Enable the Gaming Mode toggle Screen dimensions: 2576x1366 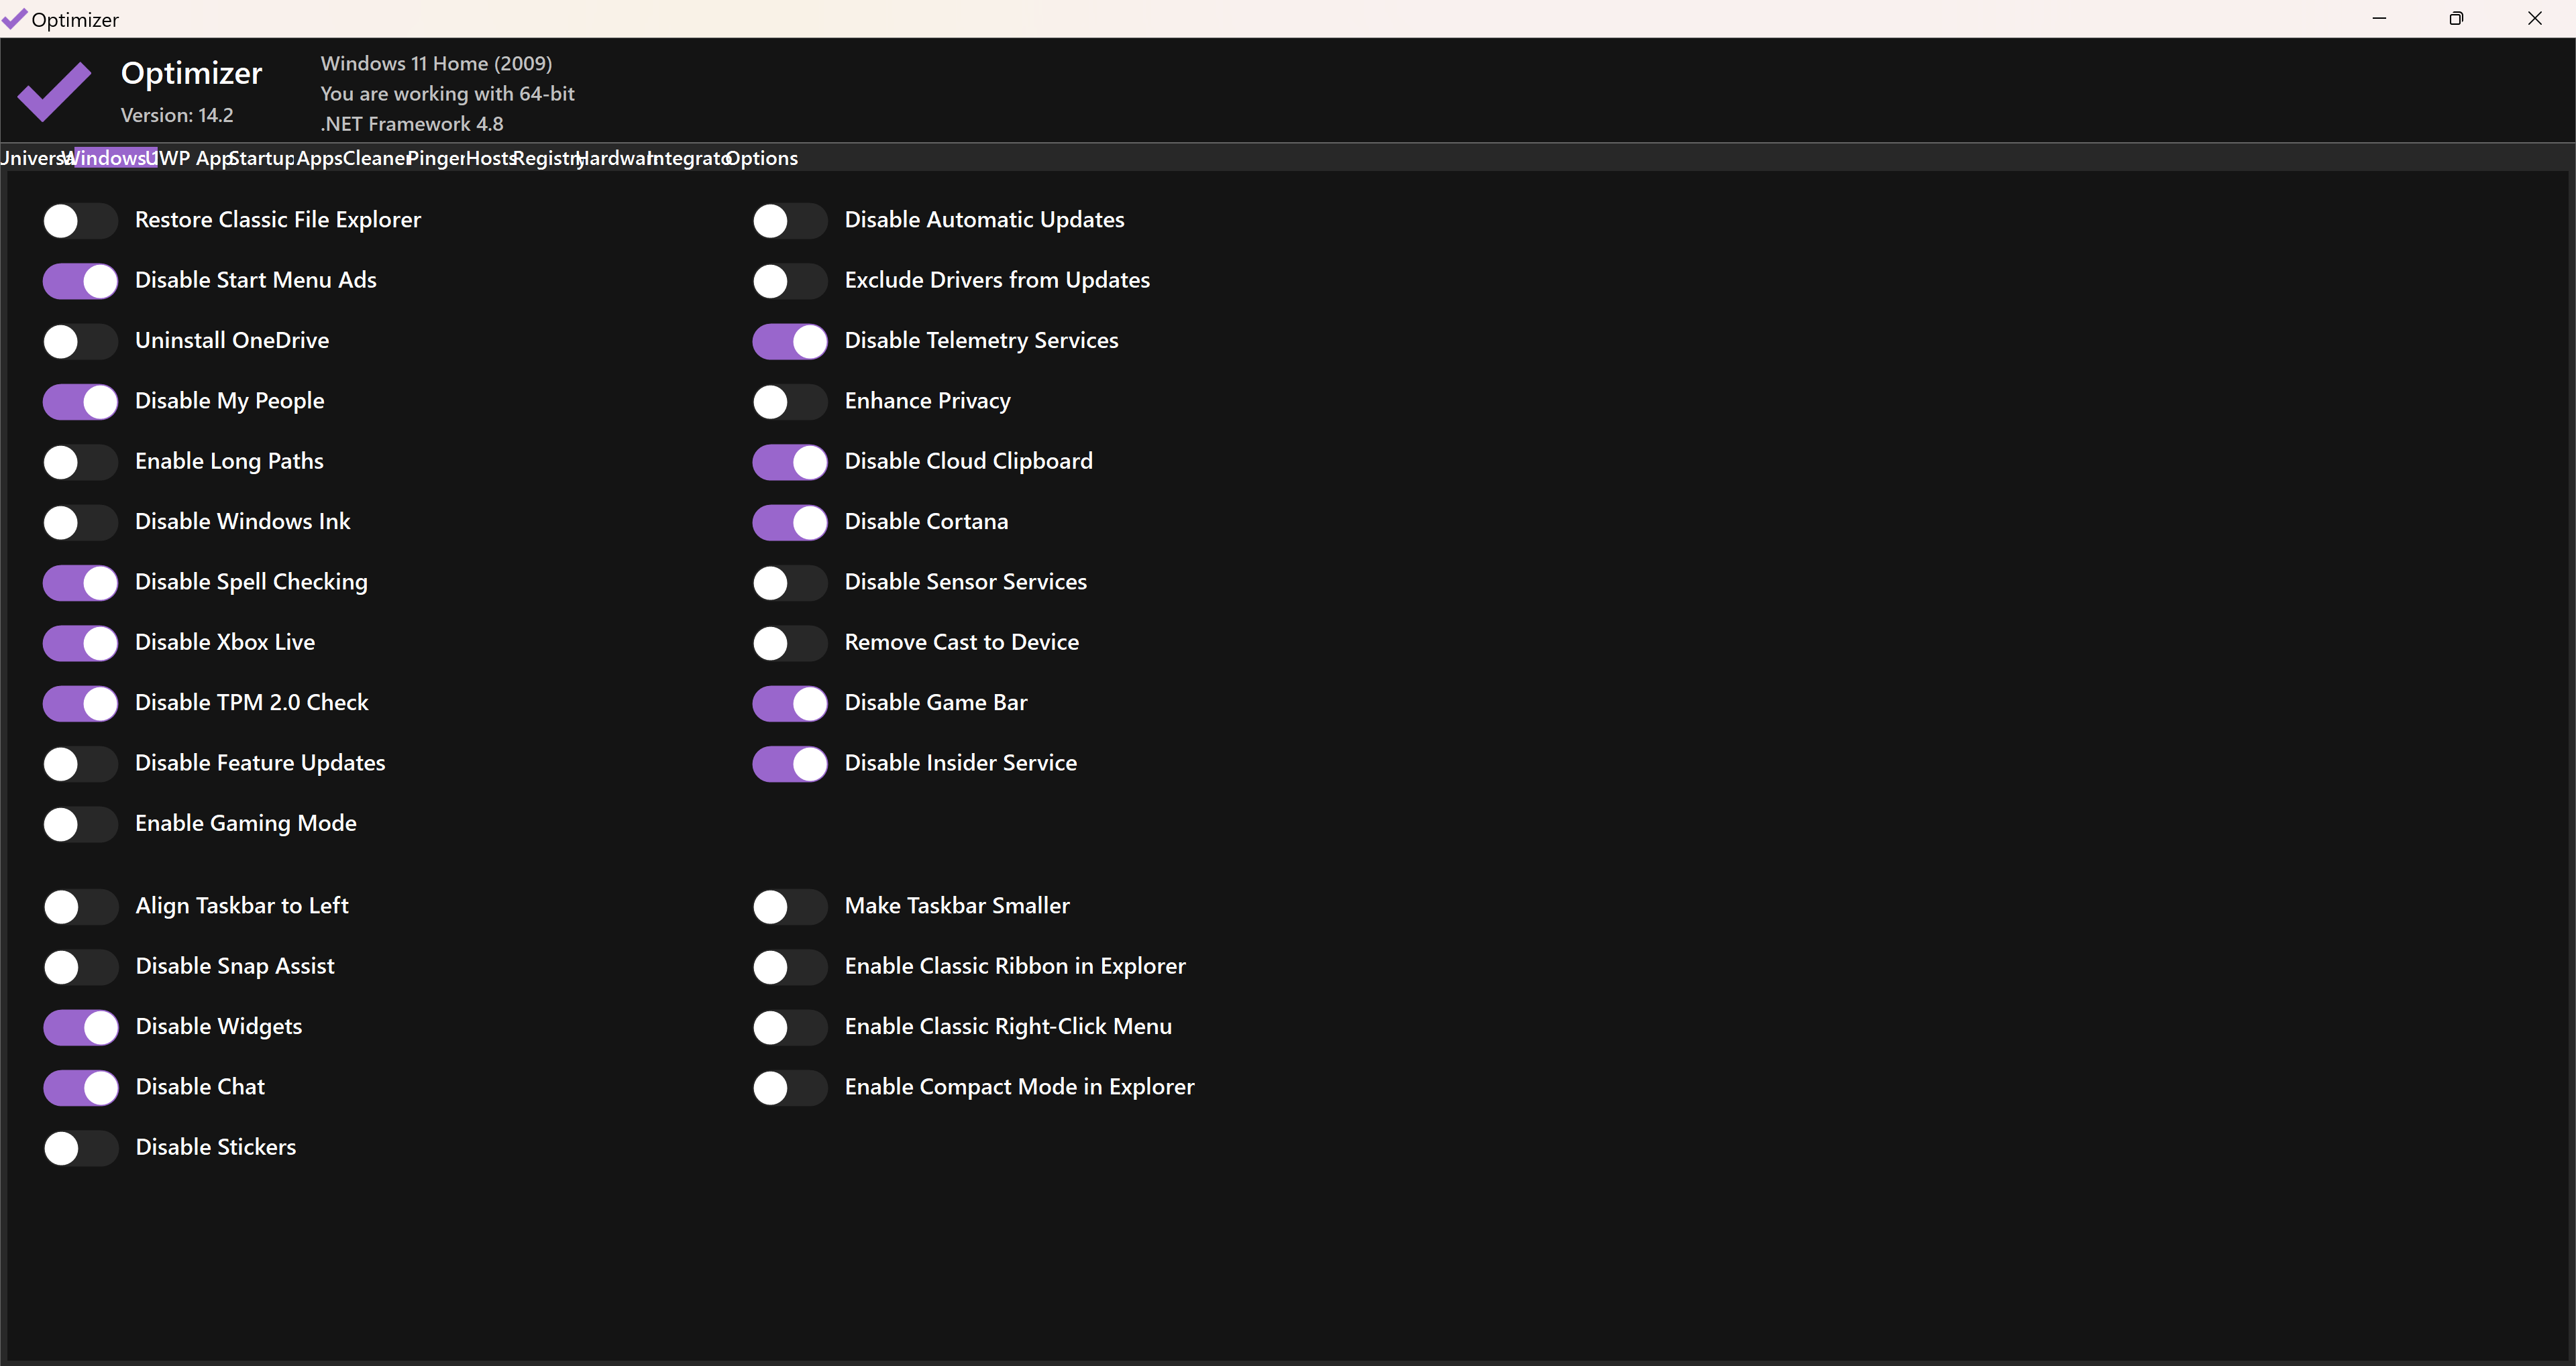coord(80,824)
